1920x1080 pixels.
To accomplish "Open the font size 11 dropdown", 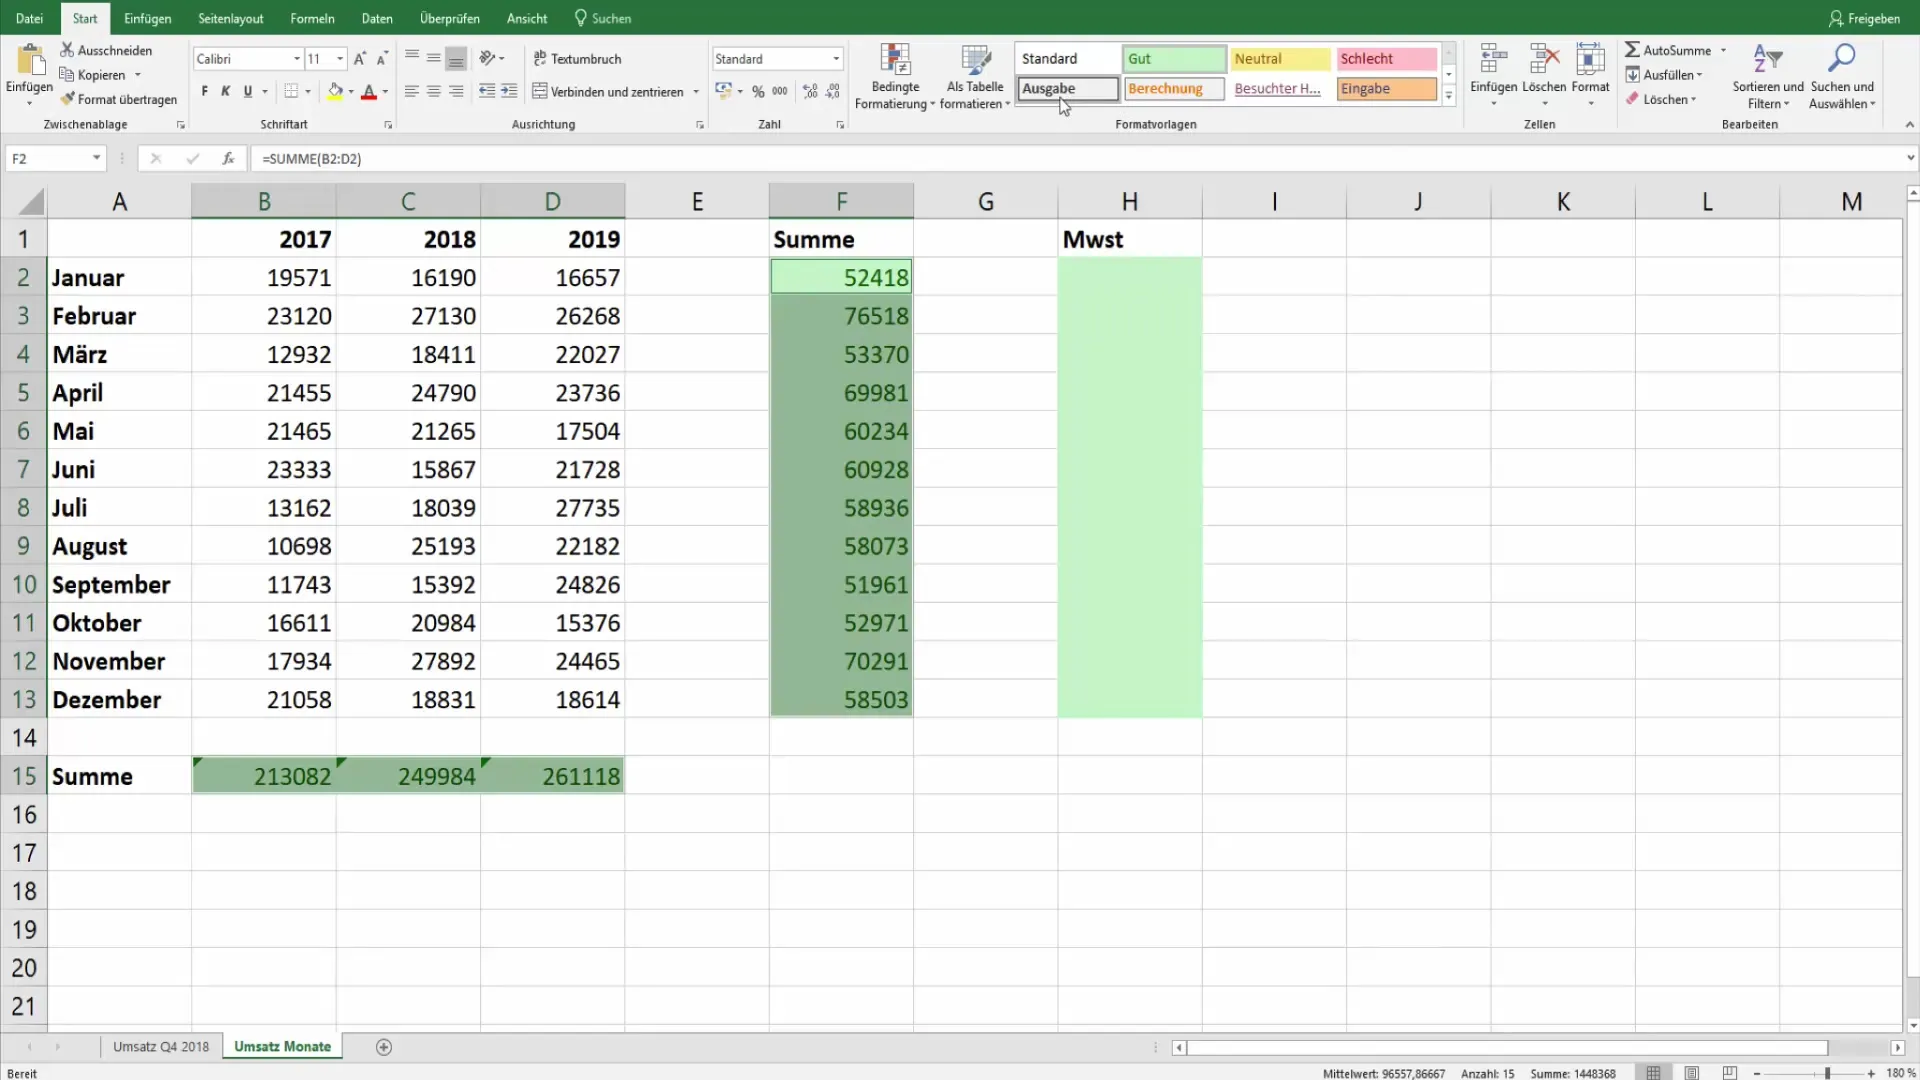I will (340, 59).
